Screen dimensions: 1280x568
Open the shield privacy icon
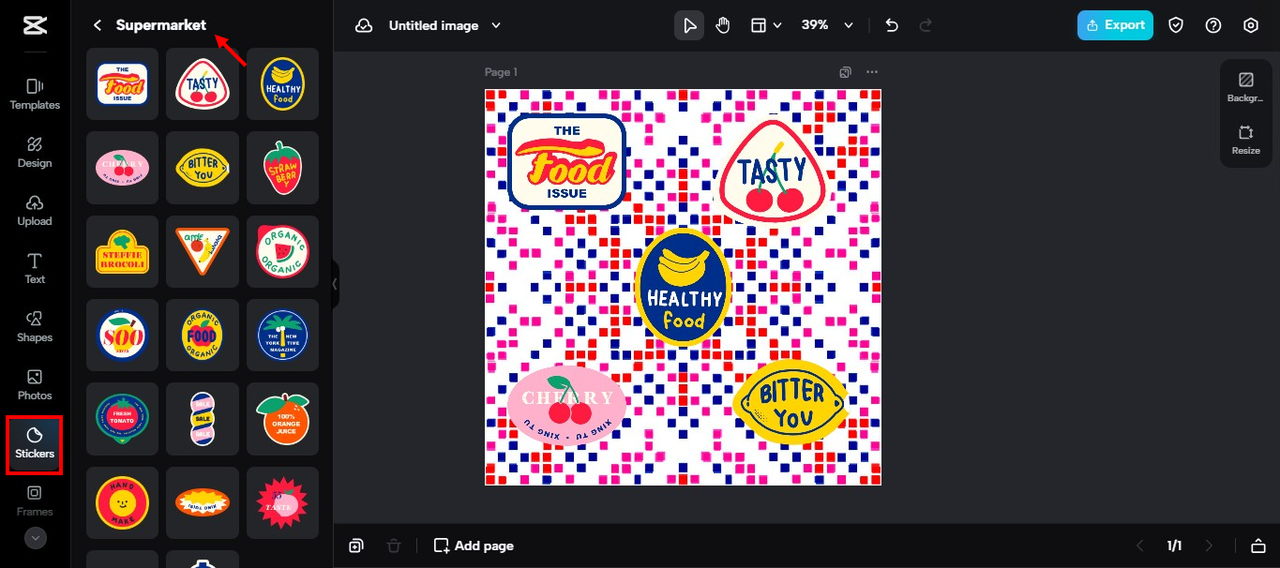point(1176,25)
